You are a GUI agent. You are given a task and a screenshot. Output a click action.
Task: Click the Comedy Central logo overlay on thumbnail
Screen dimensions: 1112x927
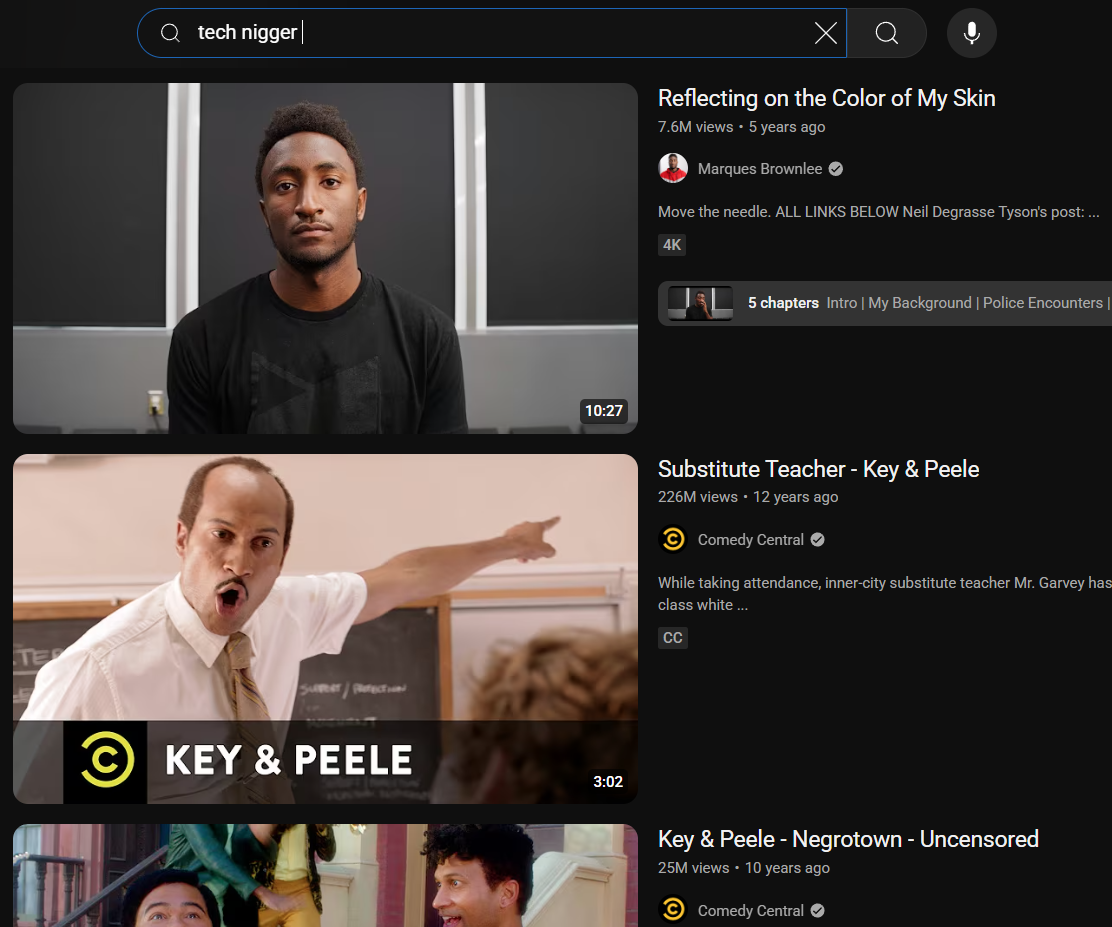pos(106,760)
